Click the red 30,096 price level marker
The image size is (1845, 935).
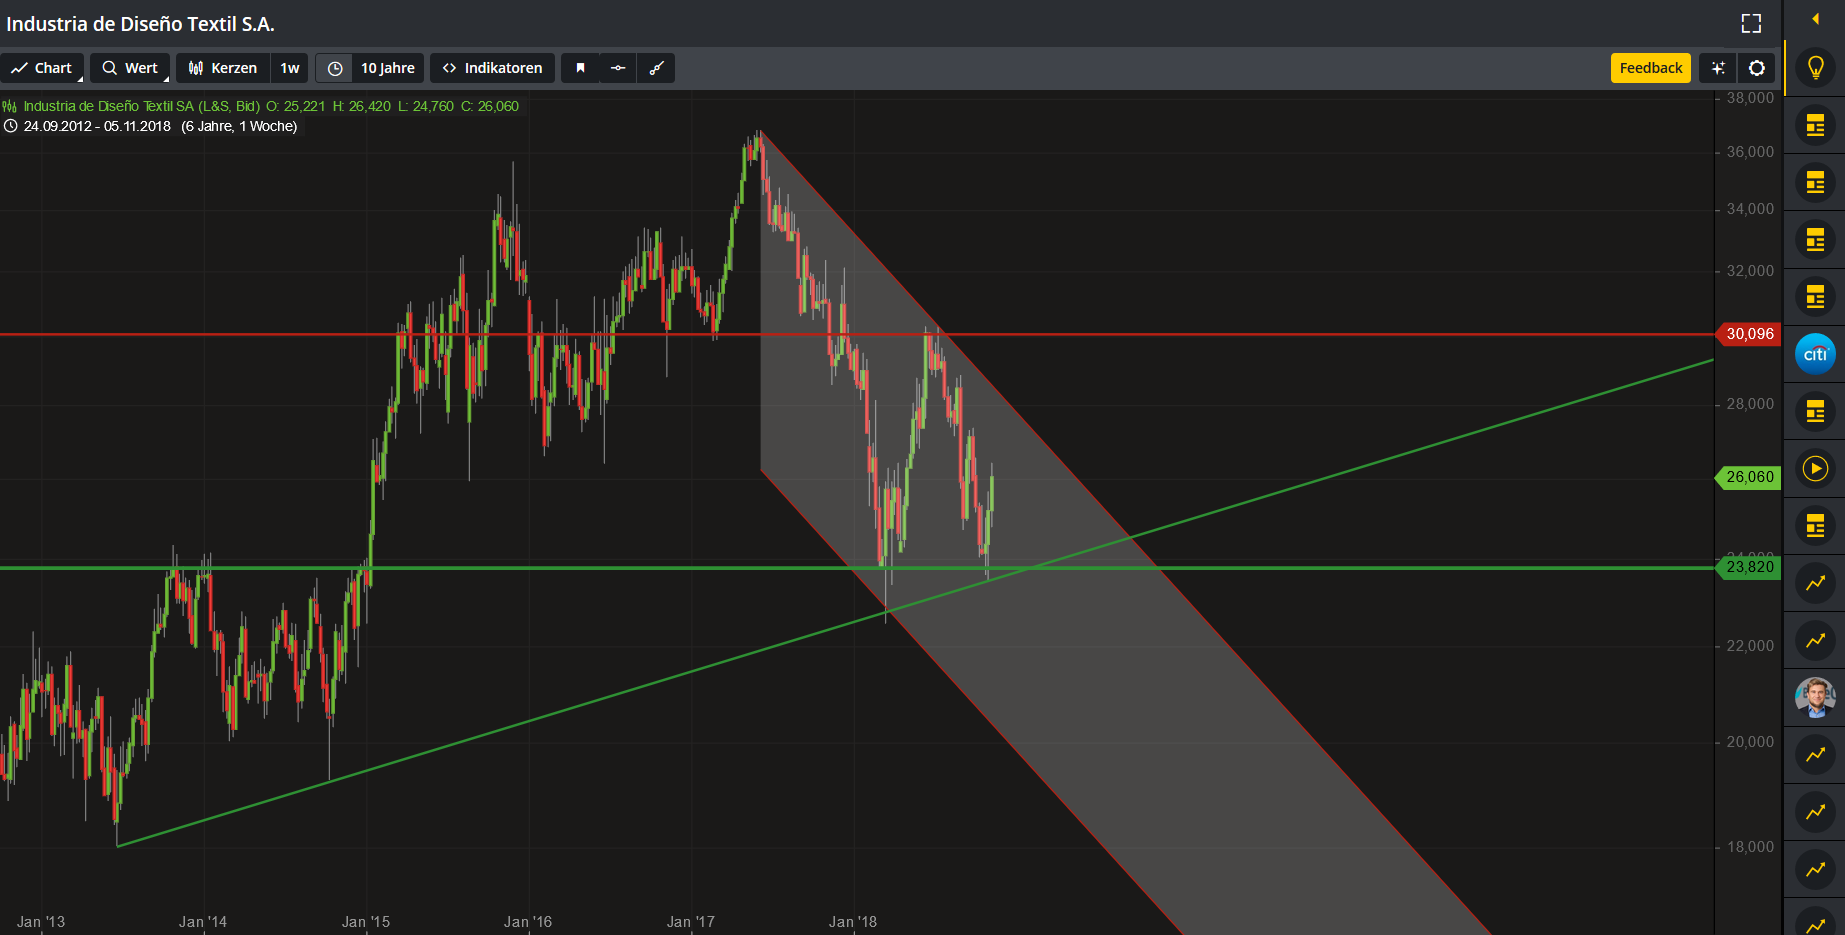pyautogui.click(x=1749, y=334)
